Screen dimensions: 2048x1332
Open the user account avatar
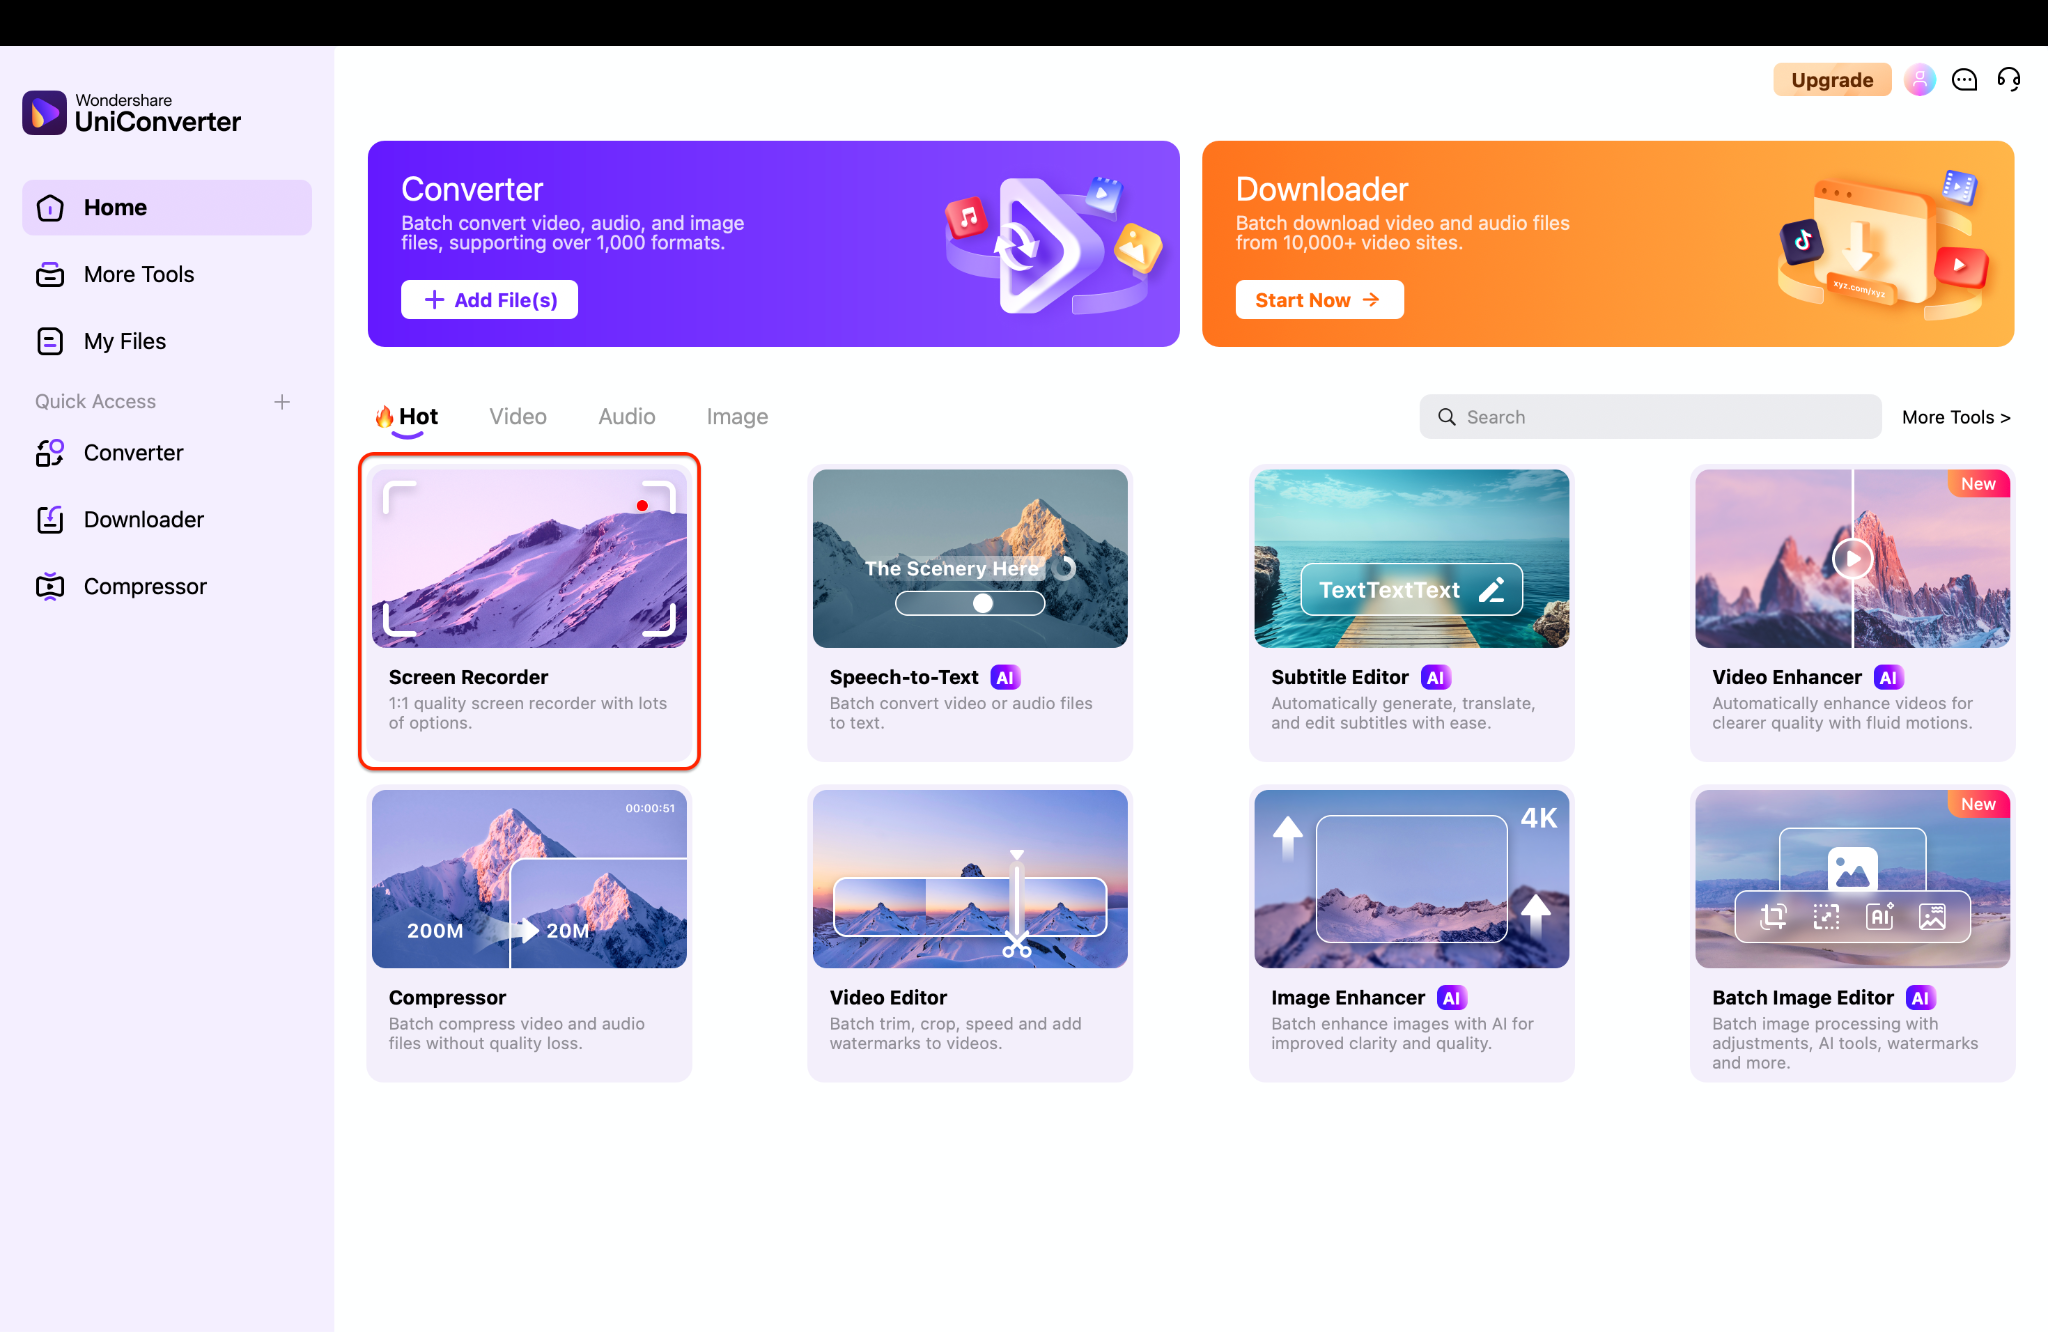pyautogui.click(x=1919, y=79)
